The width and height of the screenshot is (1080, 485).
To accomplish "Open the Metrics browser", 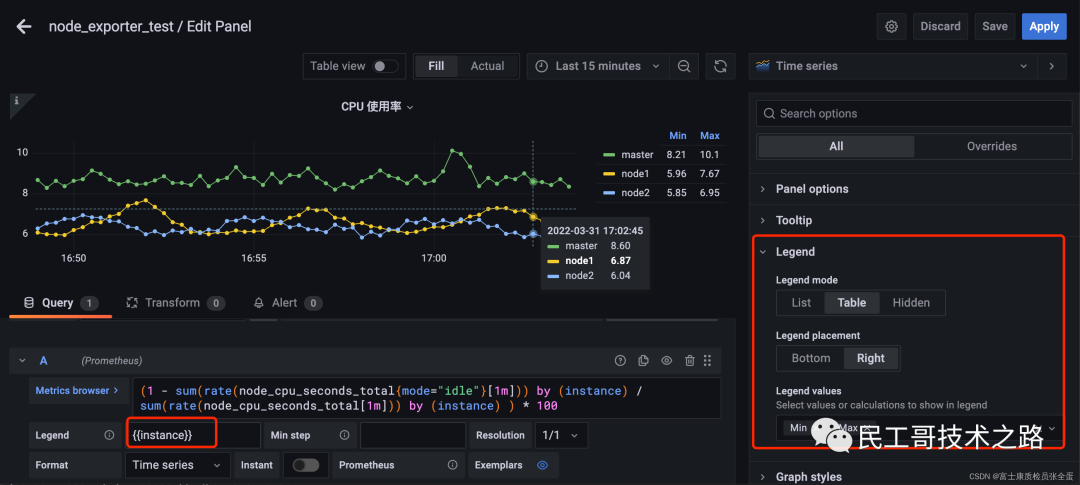I will (77, 391).
